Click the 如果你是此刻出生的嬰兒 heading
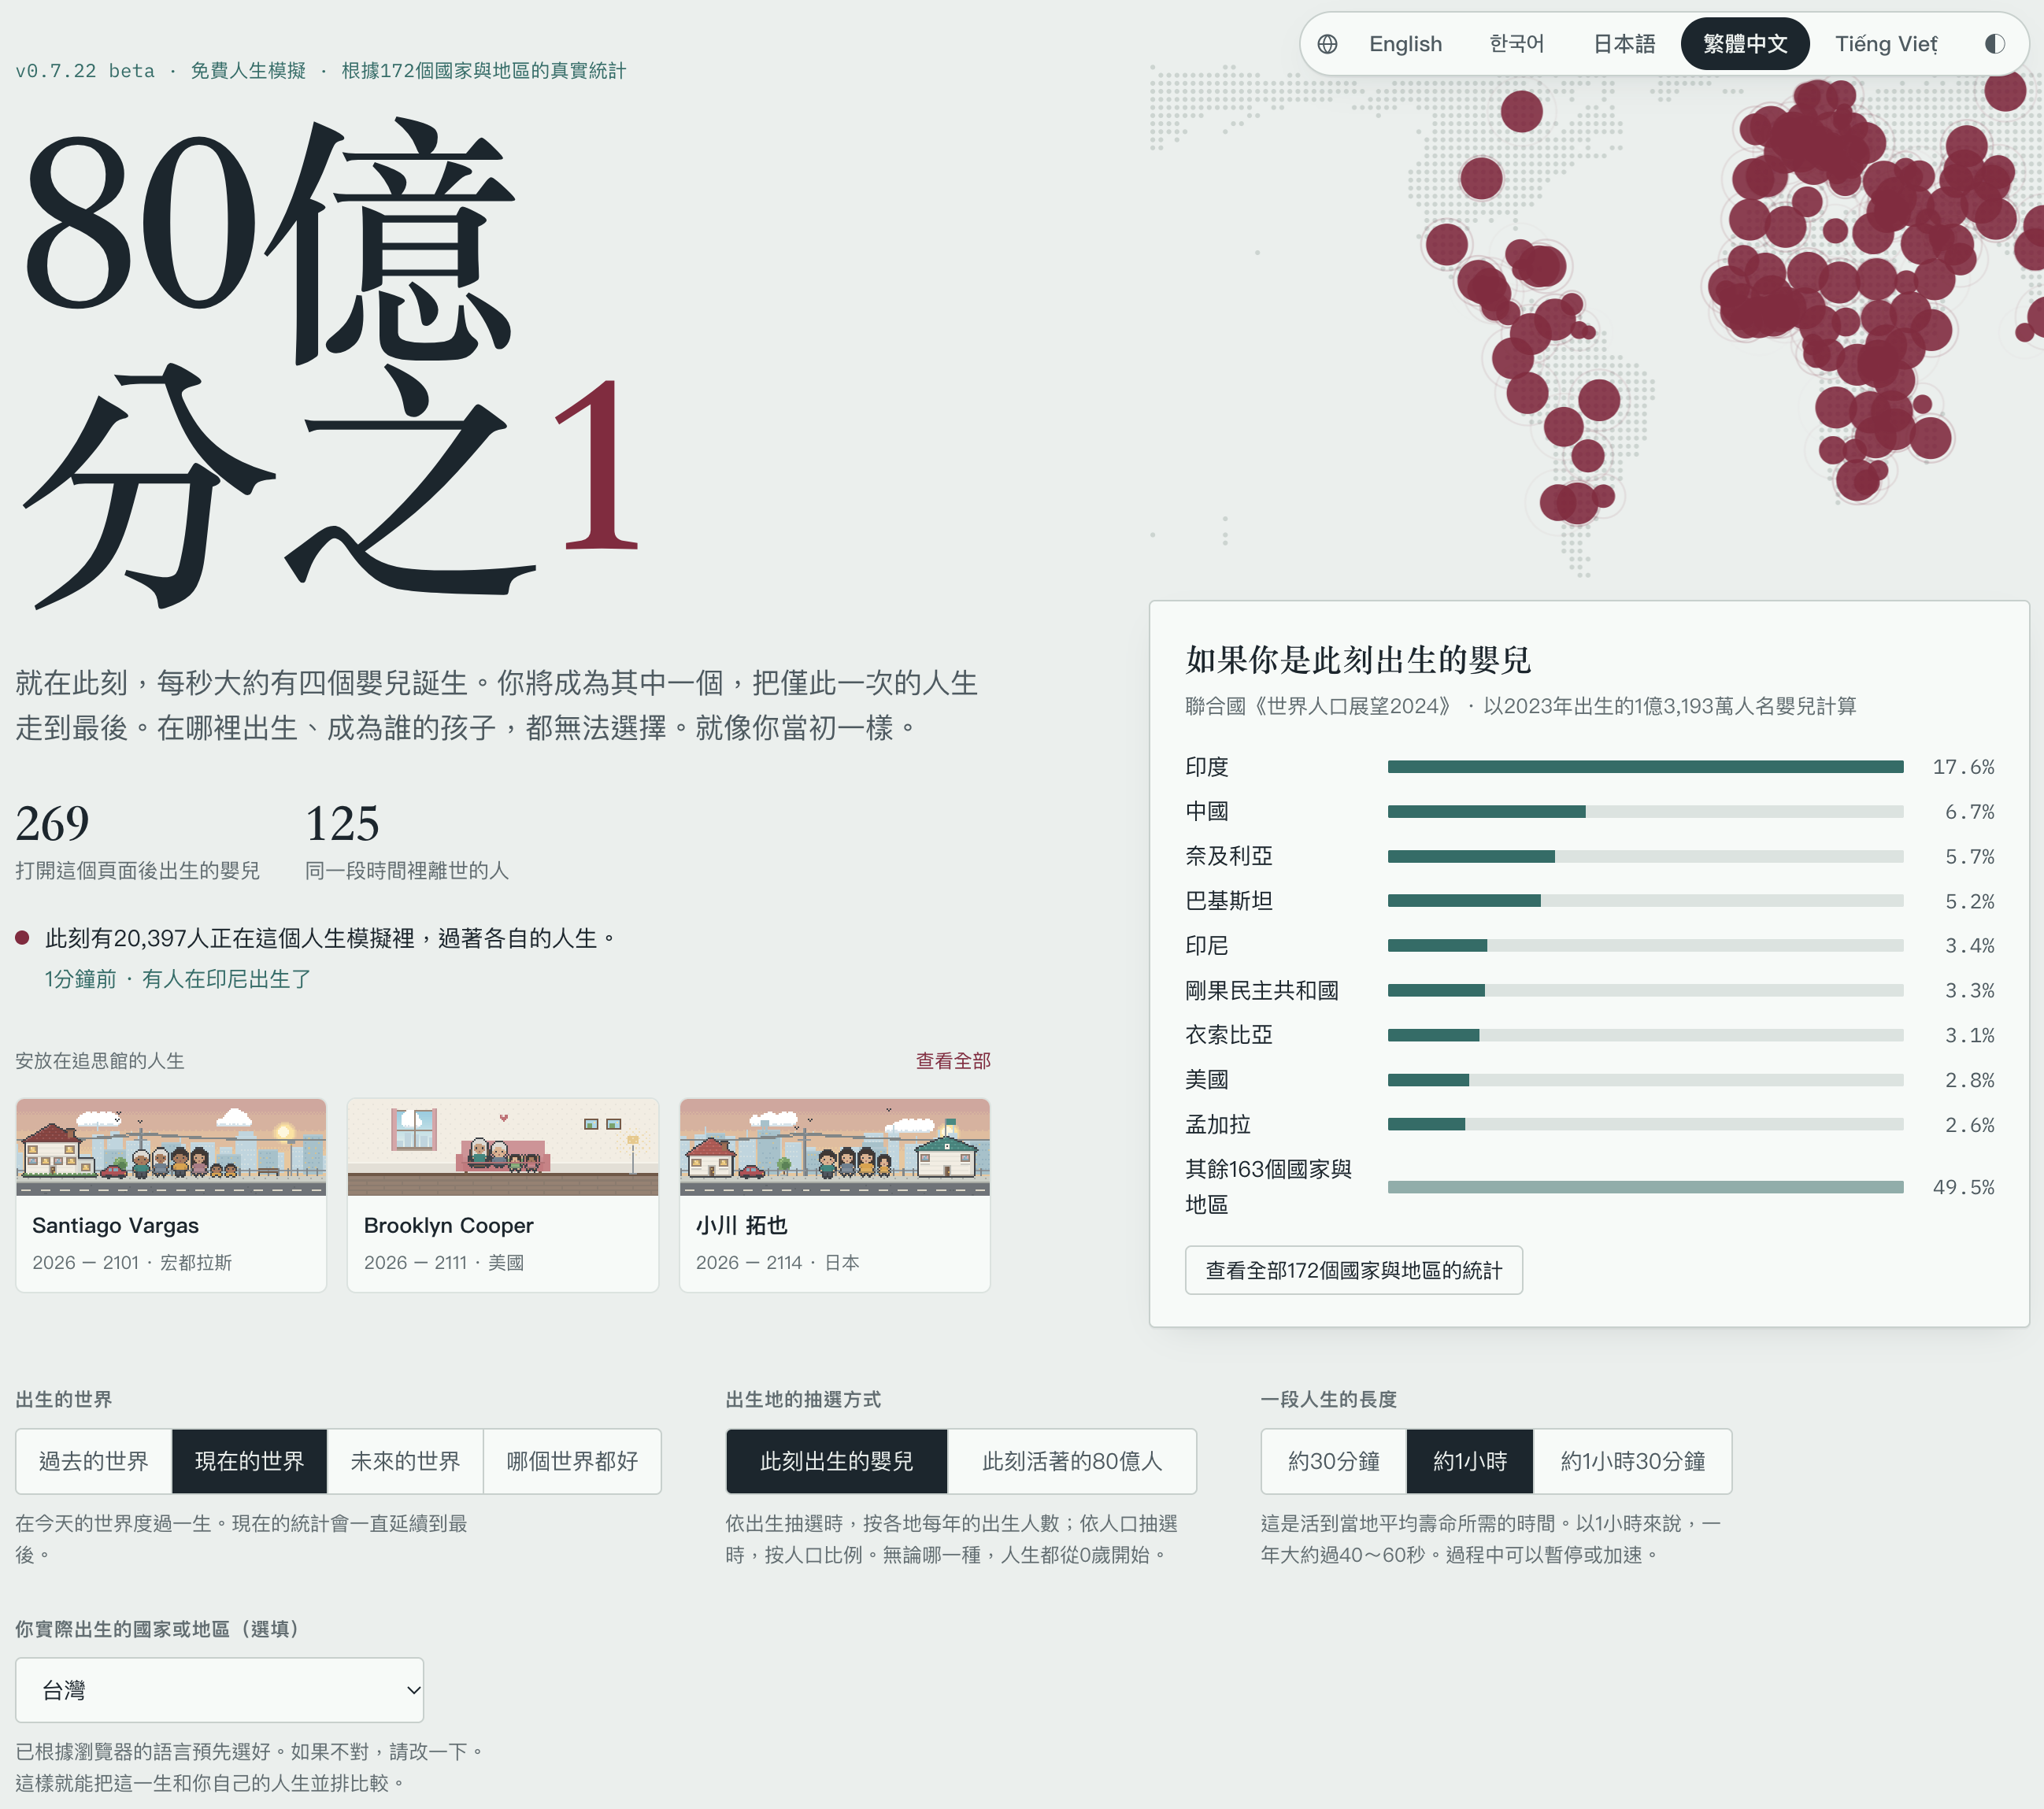 click(1358, 660)
